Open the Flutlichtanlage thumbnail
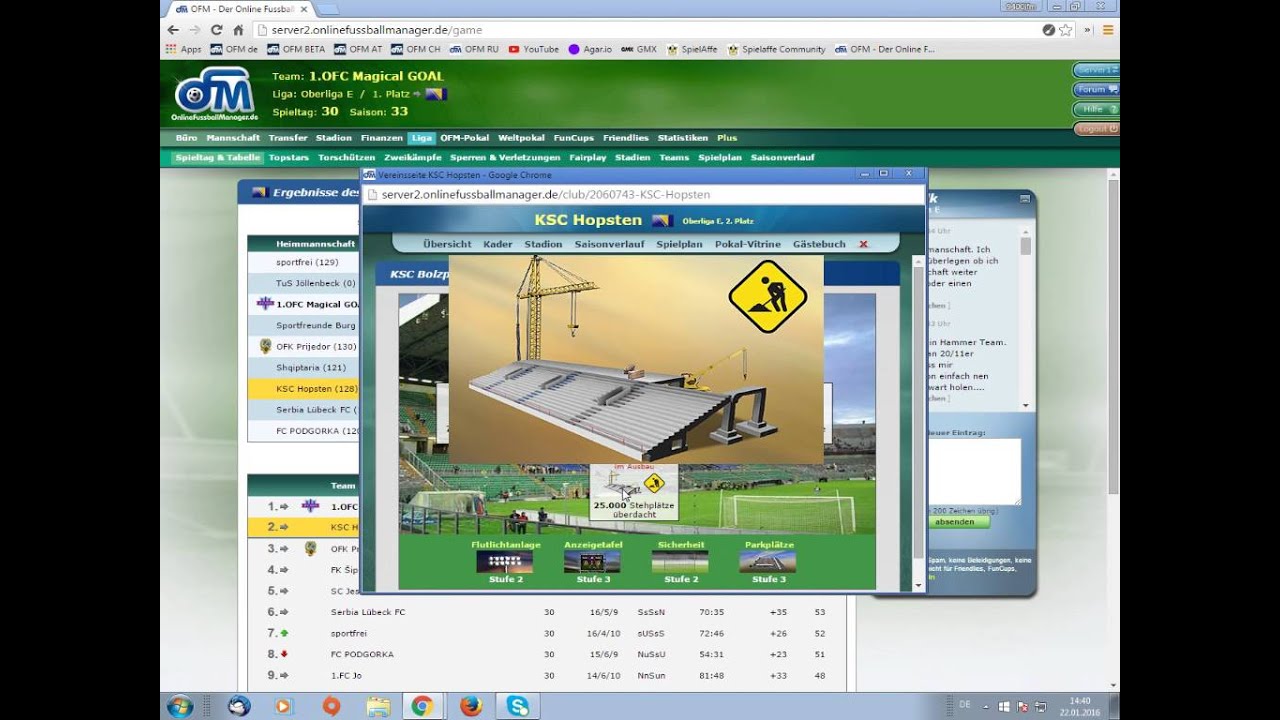1280x720 pixels. 505,561
